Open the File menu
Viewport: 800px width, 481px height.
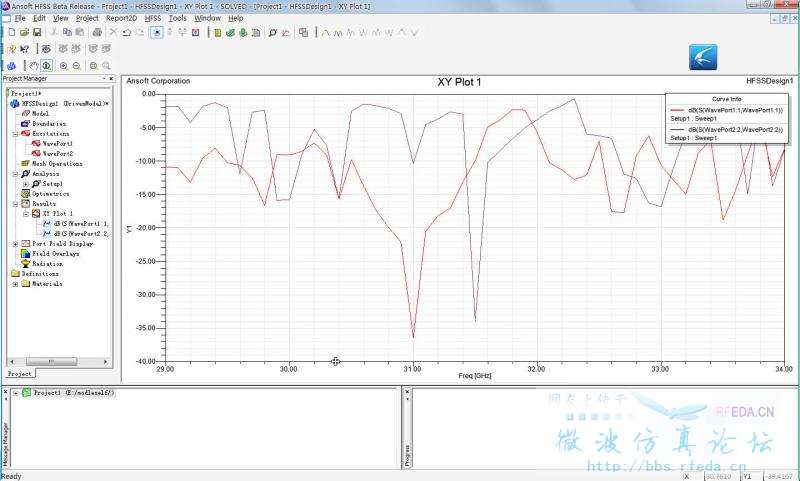point(20,18)
